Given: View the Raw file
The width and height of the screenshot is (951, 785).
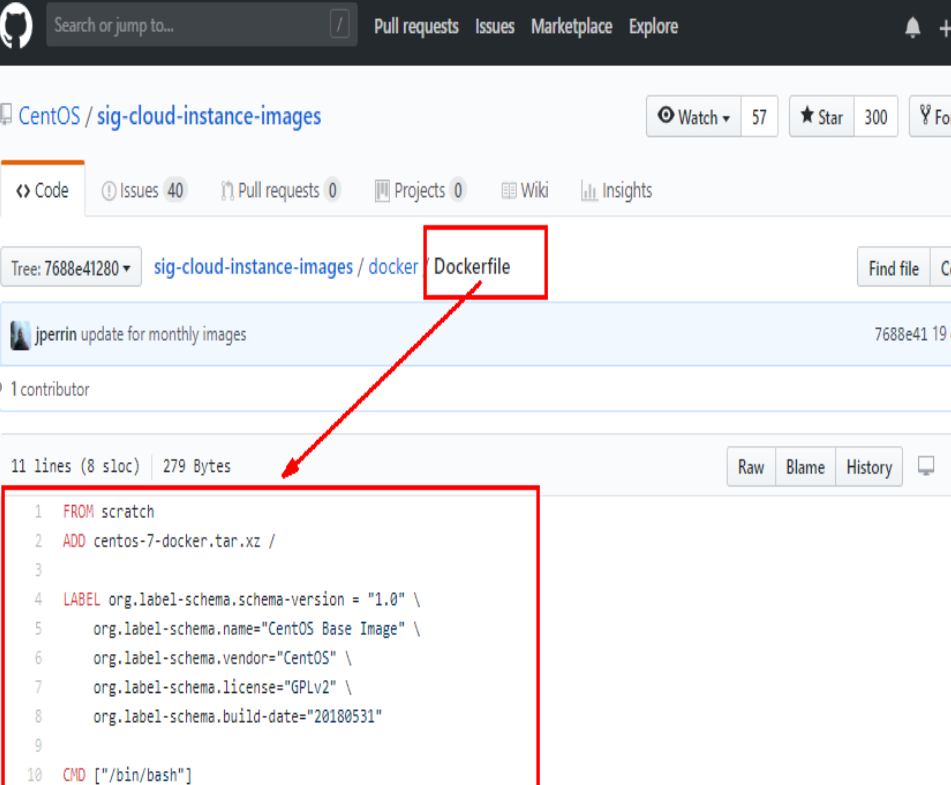Looking at the screenshot, I should coord(751,467).
